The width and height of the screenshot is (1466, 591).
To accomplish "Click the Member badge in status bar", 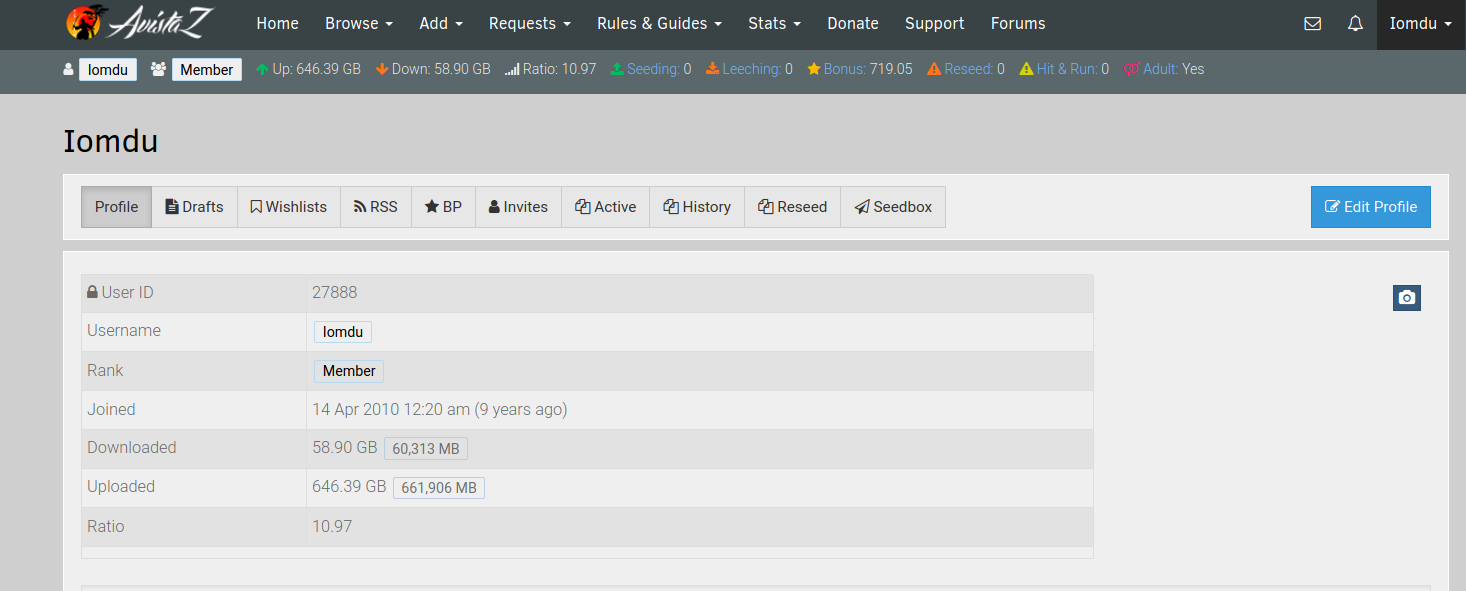I will tap(207, 70).
